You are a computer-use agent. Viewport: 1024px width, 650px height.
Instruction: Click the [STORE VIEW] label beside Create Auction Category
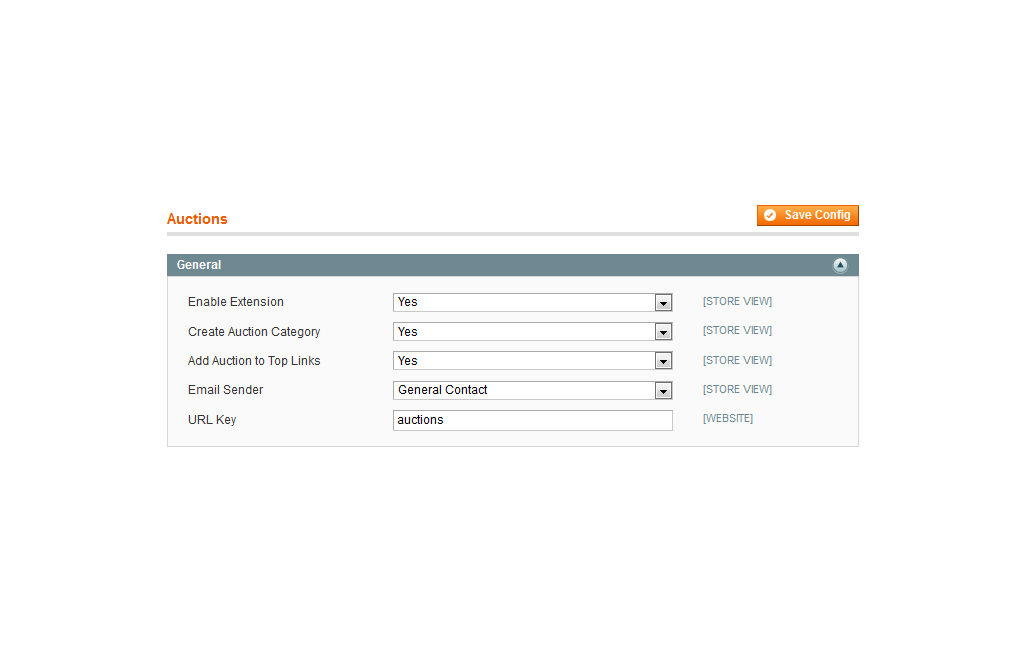(737, 331)
